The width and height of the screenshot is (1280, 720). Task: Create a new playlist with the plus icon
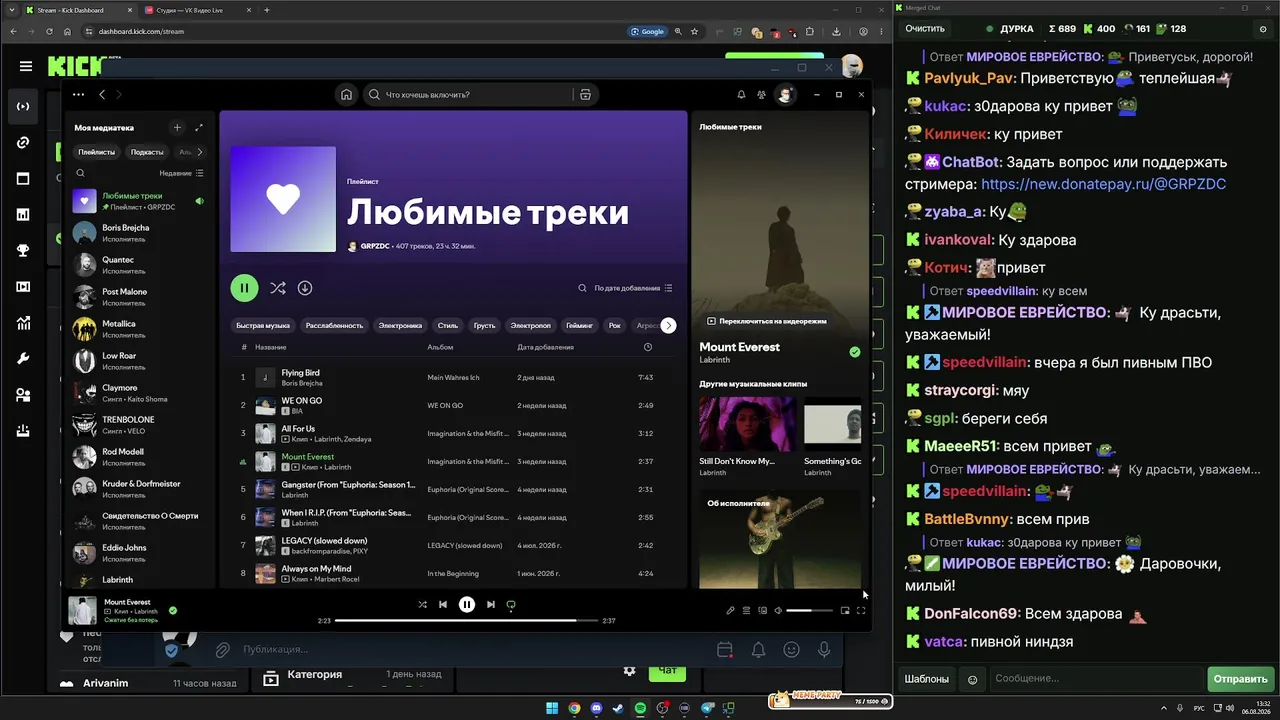[177, 128]
